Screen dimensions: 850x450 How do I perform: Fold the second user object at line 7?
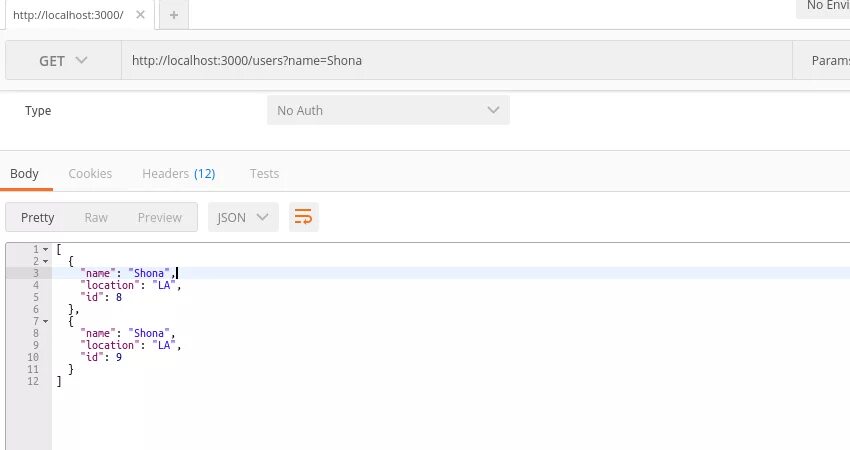coord(45,321)
